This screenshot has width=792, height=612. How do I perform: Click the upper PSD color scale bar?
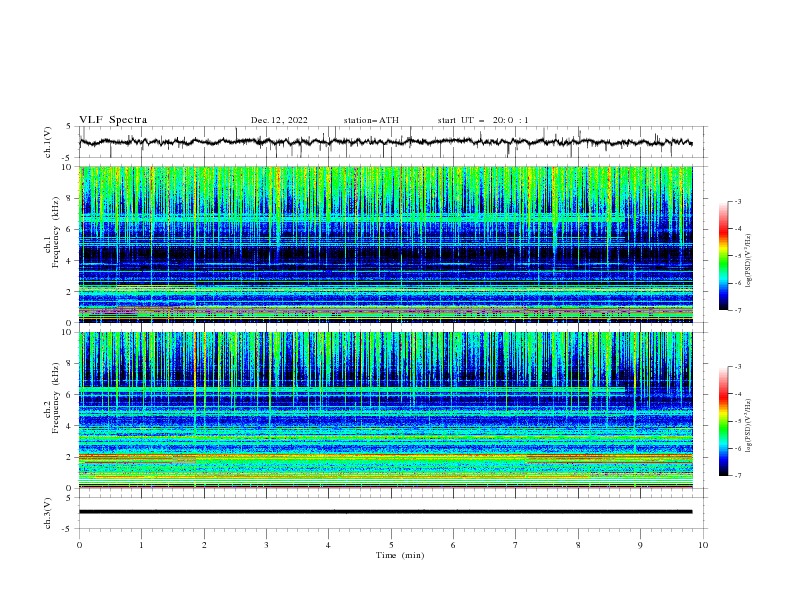723,256
